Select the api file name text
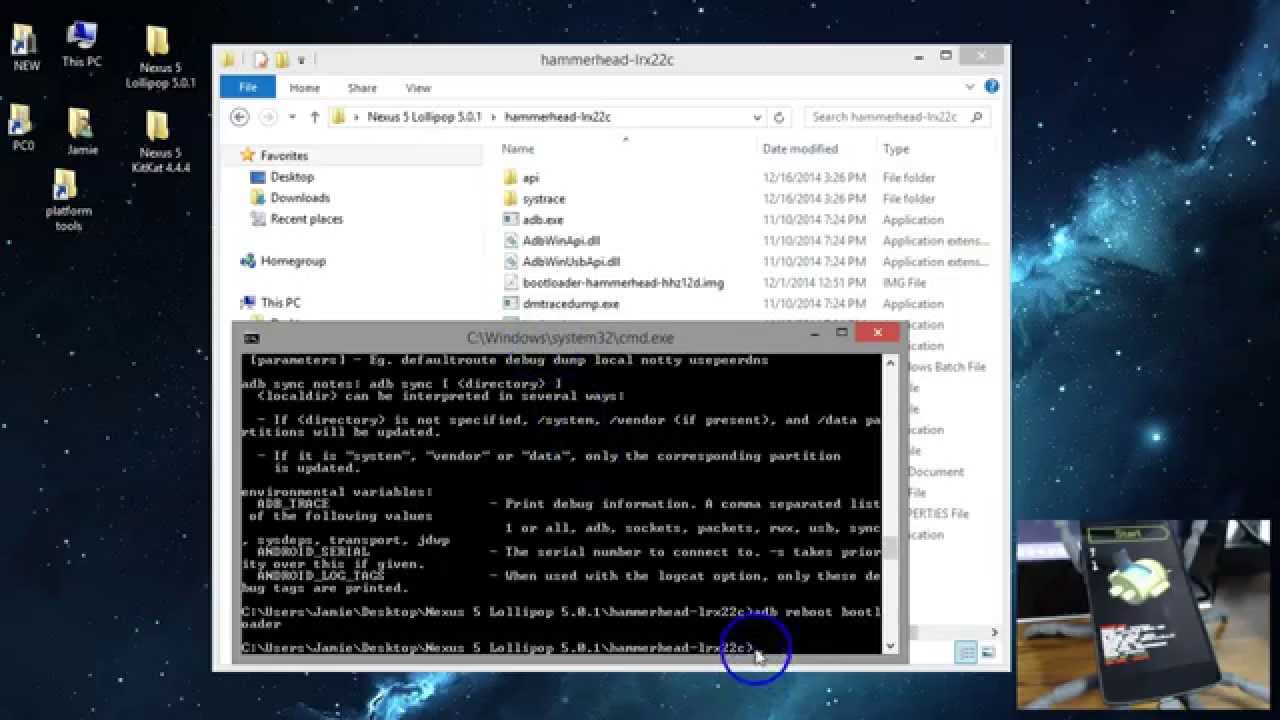Viewport: 1280px width, 720px height. (x=531, y=178)
